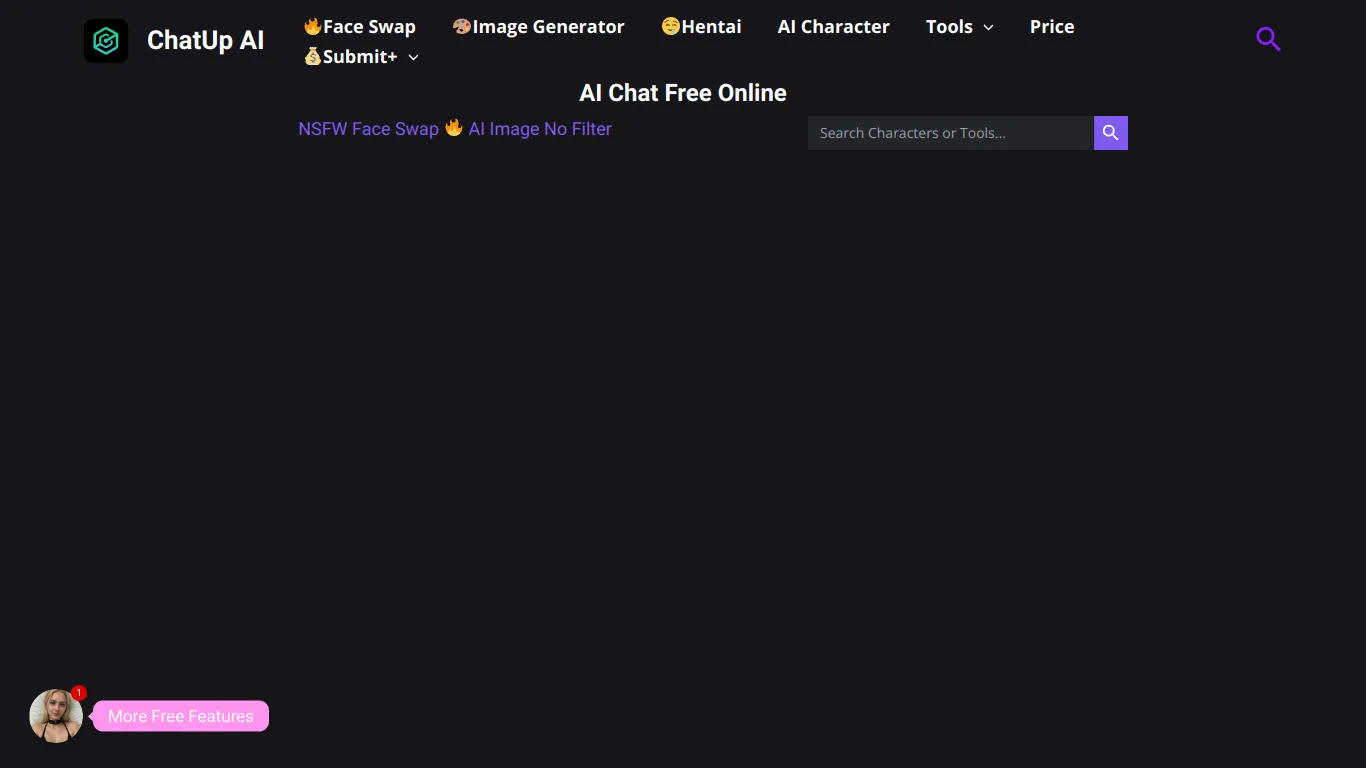Focus the Search Characters or Tools field
Image resolution: width=1366 pixels, height=768 pixels.
(x=951, y=133)
